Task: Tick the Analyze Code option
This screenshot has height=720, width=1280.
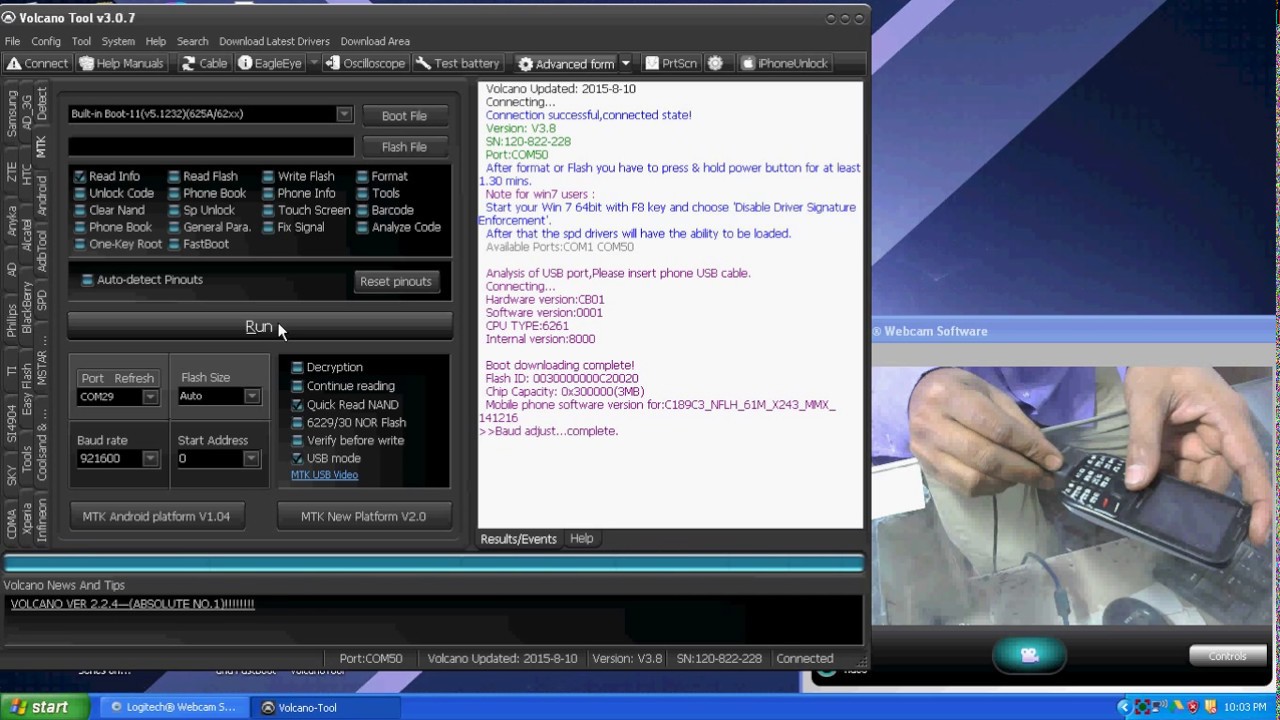Action: (x=362, y=227)
